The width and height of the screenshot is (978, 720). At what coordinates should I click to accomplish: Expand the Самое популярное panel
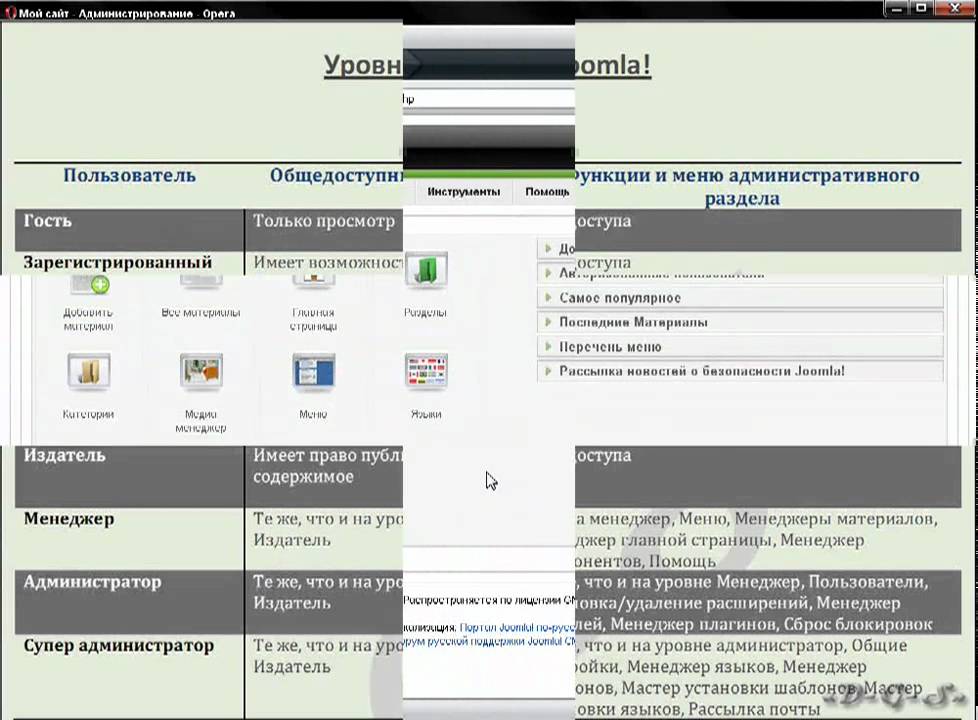pos(740,298)
